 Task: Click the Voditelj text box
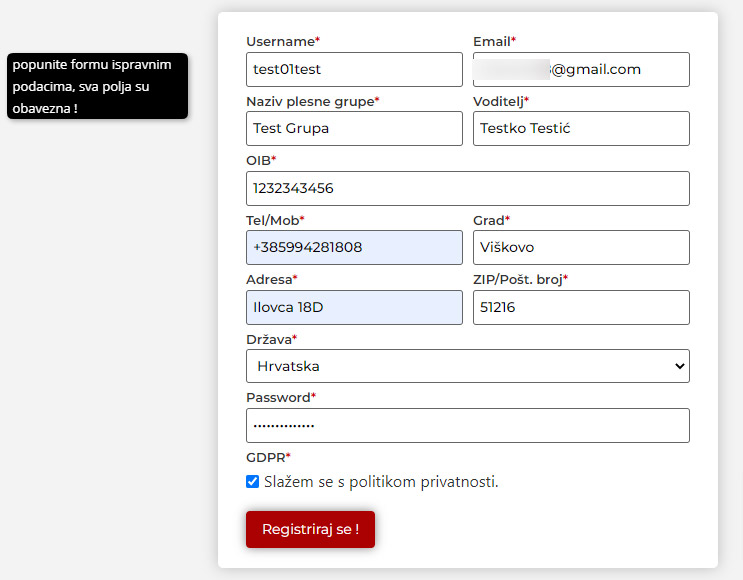581,129
